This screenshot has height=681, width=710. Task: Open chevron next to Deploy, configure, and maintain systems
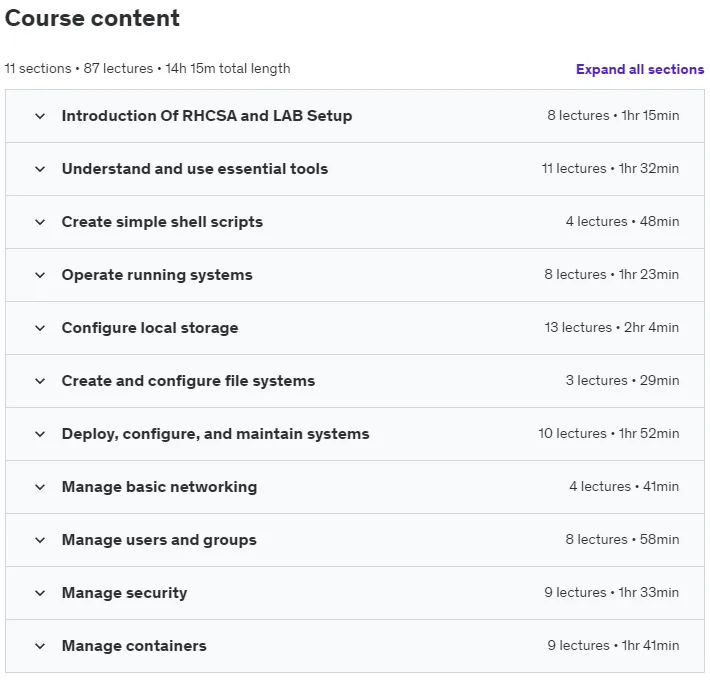(40, 434)
